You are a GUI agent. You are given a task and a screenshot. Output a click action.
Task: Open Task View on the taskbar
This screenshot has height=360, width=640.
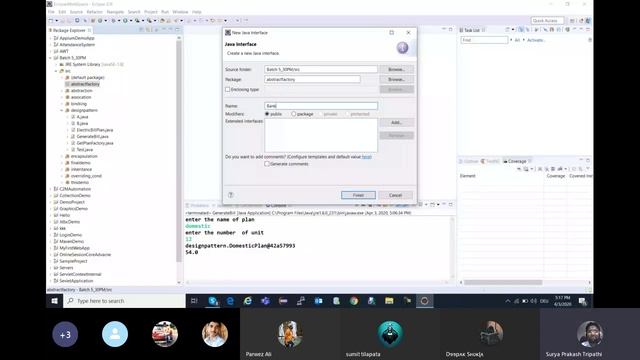(x=194, y=301)
